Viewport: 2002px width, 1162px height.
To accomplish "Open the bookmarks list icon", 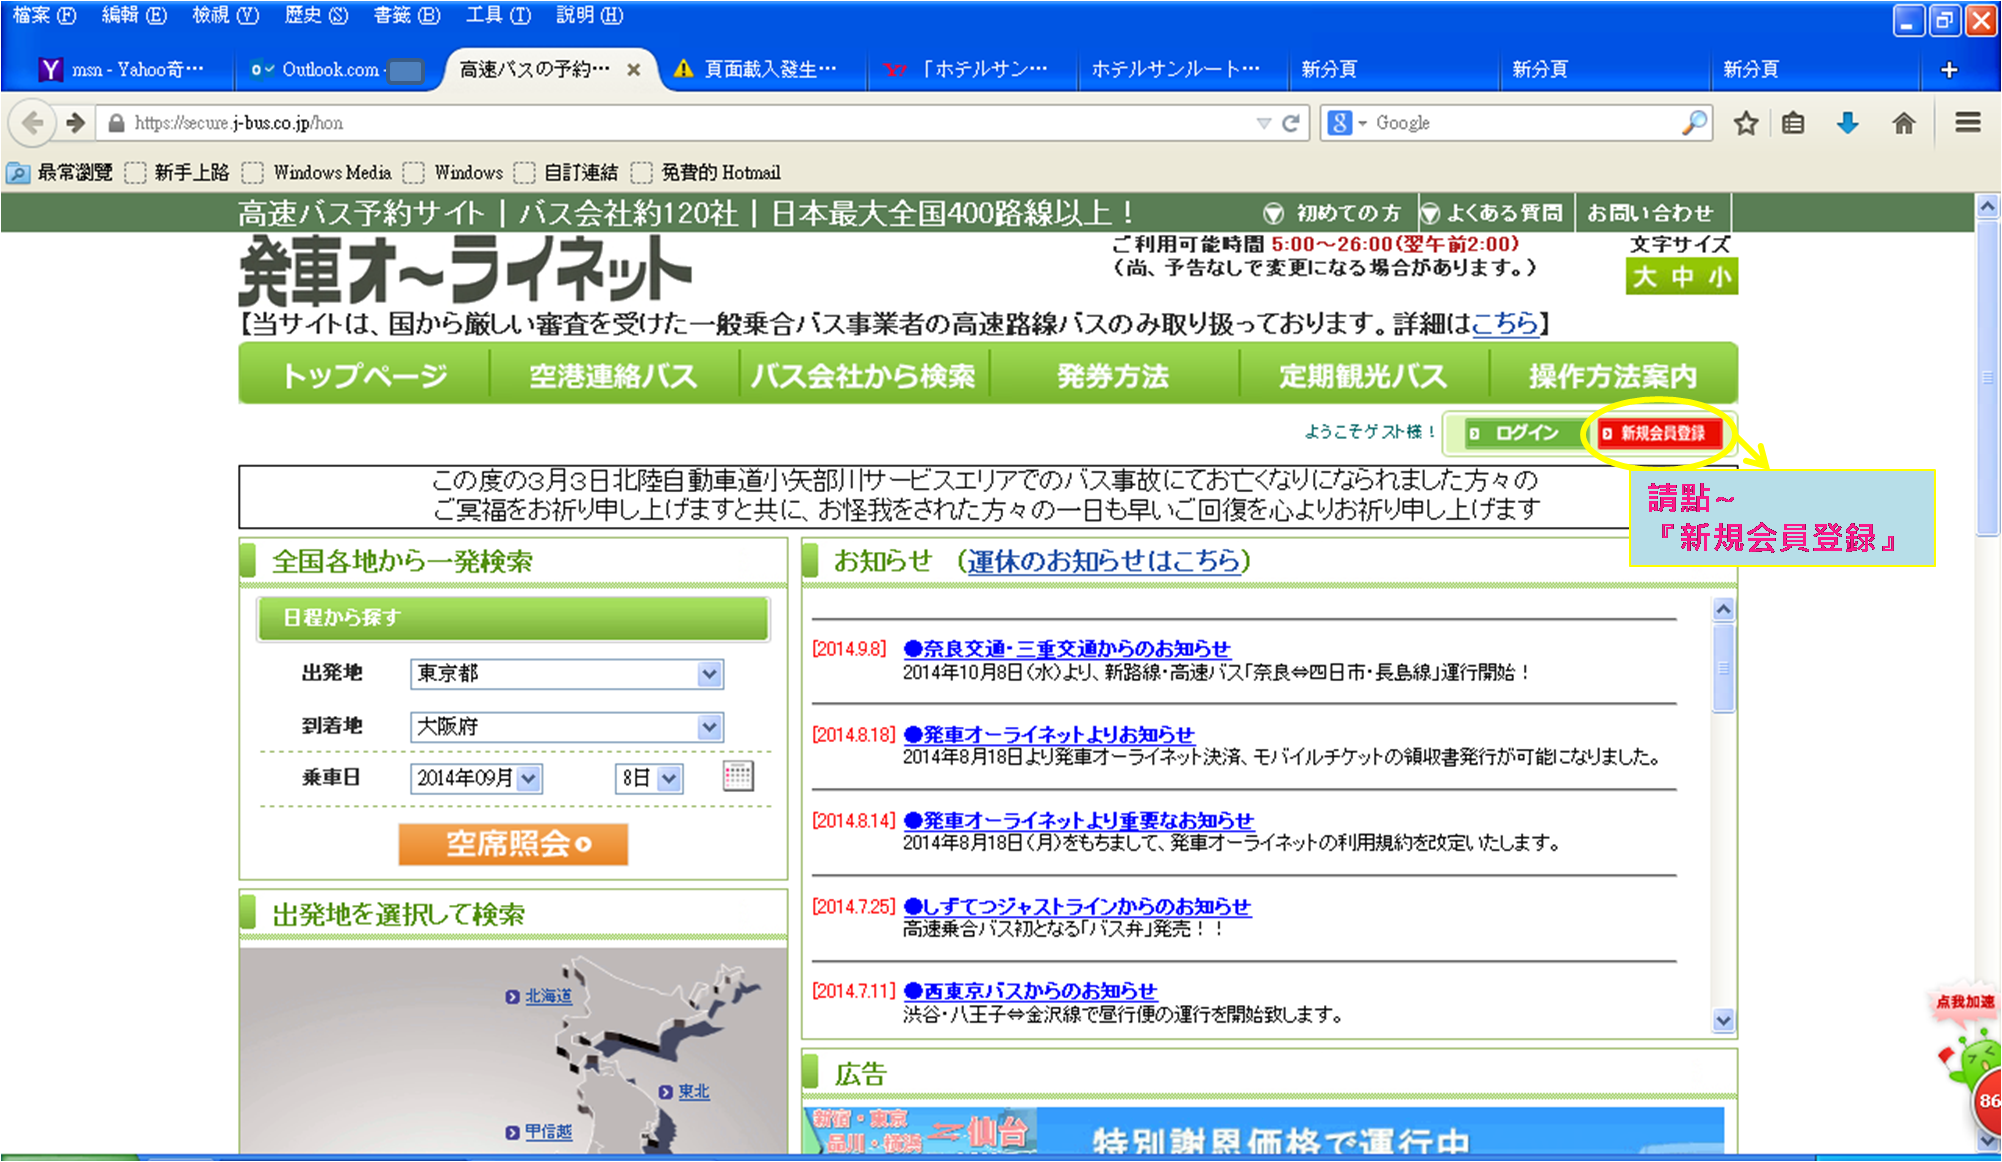I will pyautogui.click(x=1794, y=123).
